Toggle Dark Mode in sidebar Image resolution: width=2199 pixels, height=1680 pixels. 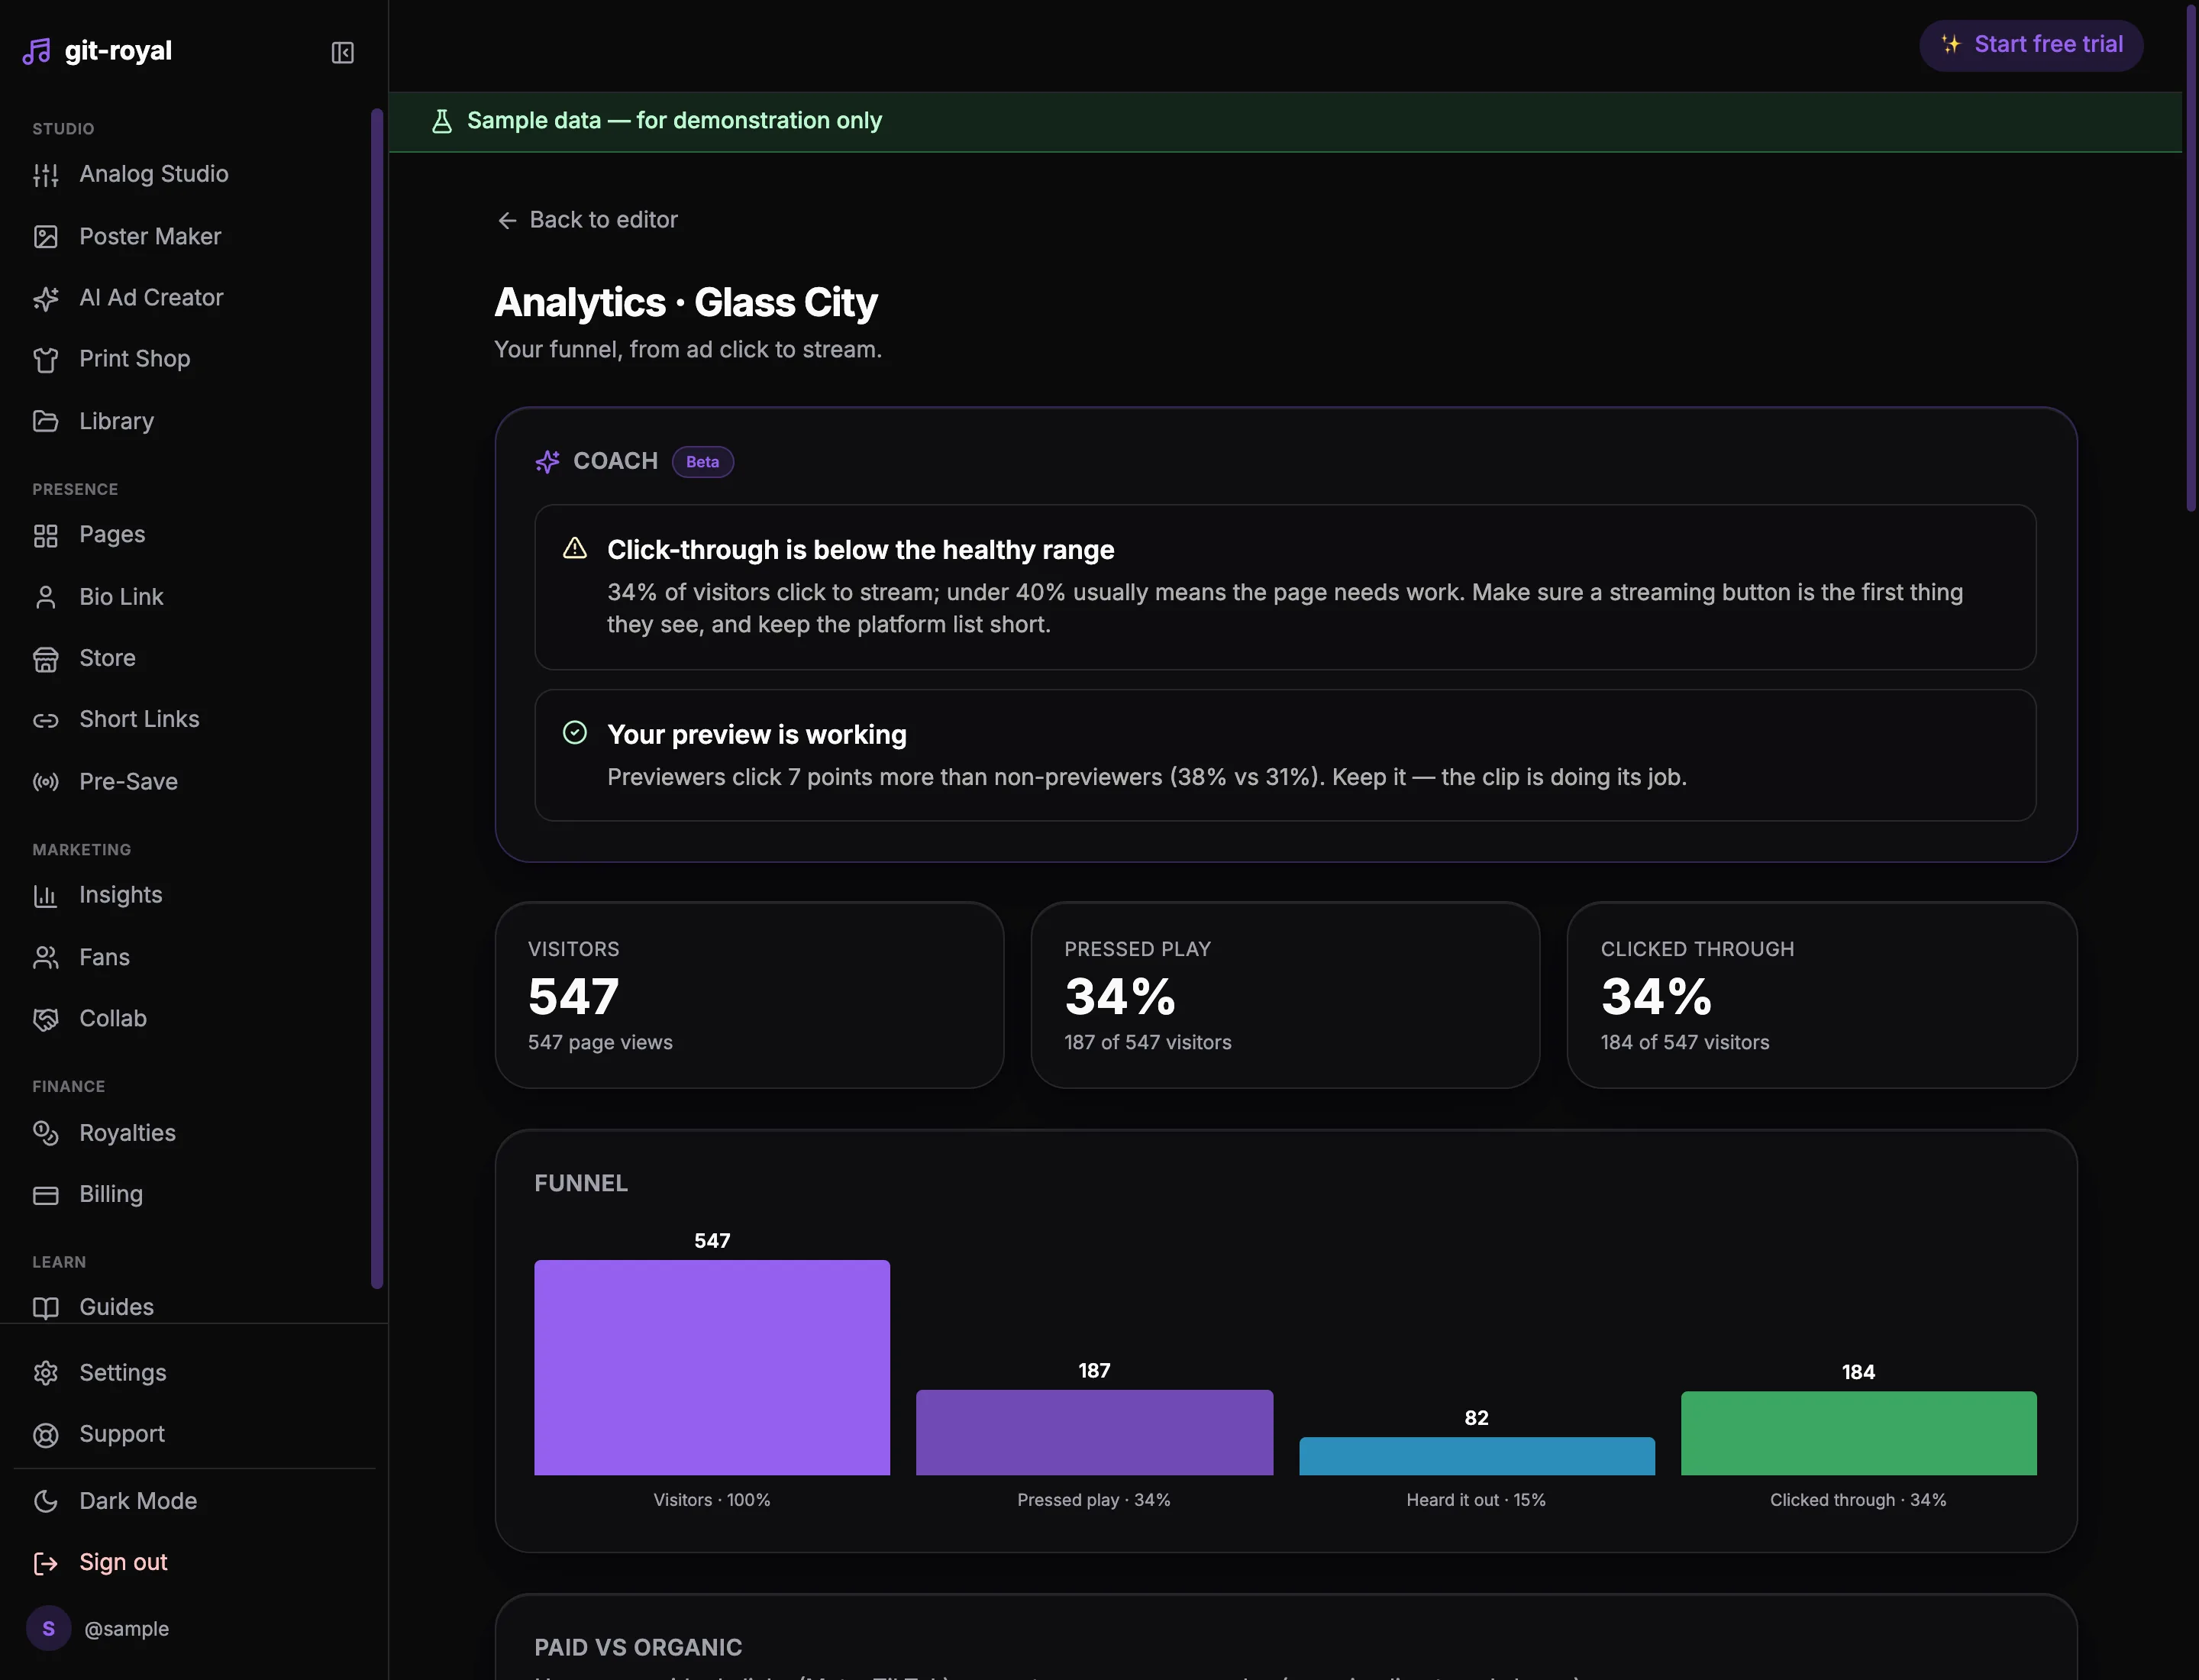click(x=194, y=1501)
